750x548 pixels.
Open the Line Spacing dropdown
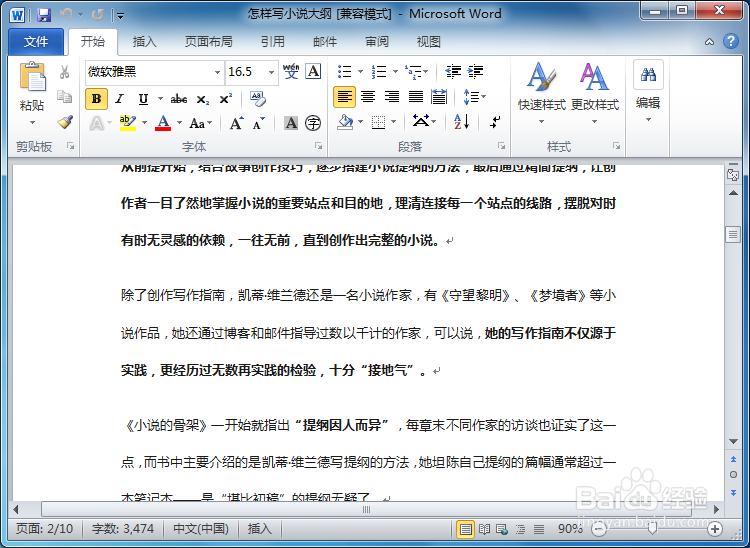[x=474, y=97]
